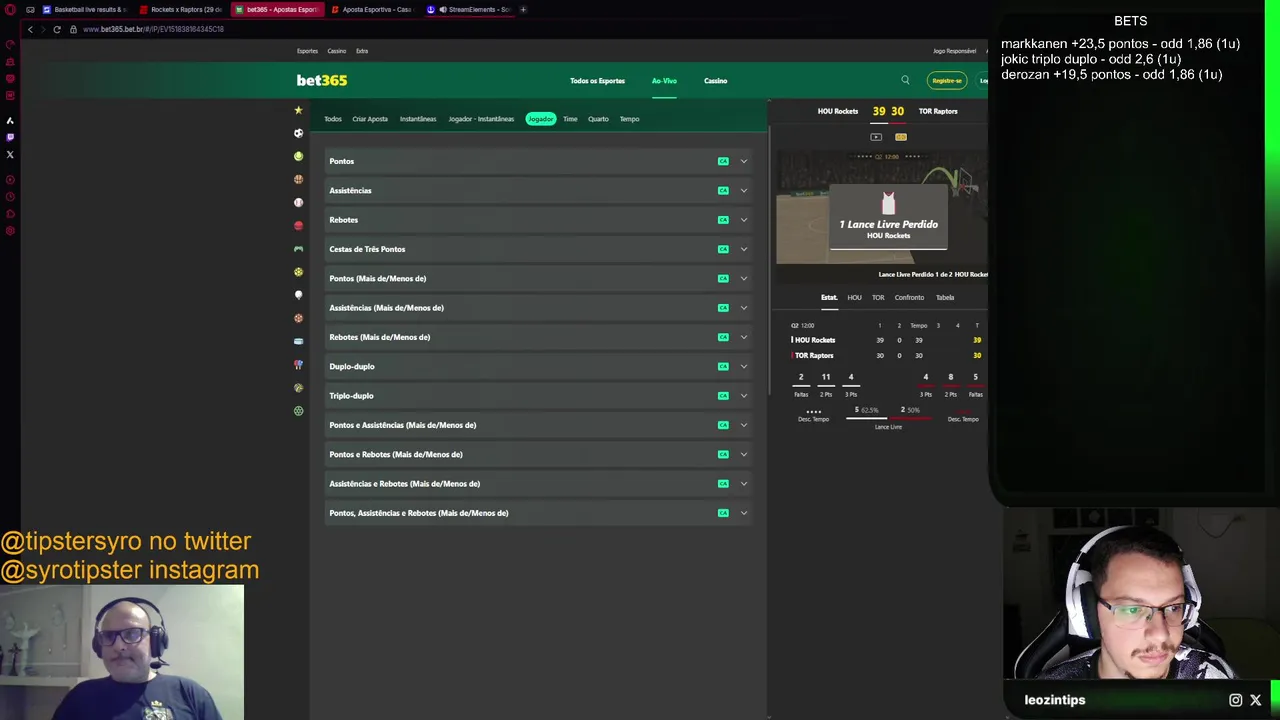Viewport: 1280px width, 720px height.
Task: Switch to Rockets x Raptors browser tab
Action: point(181,9)
